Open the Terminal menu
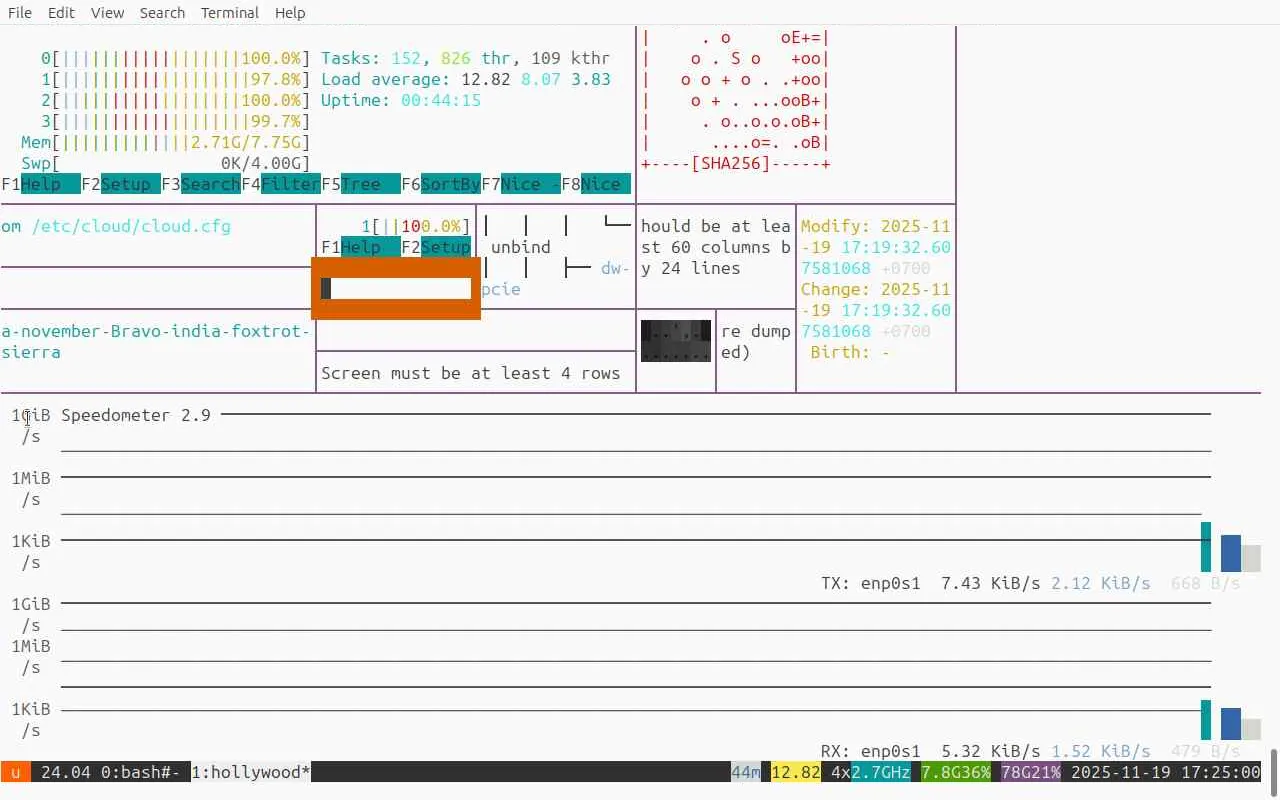 point(229,13)
